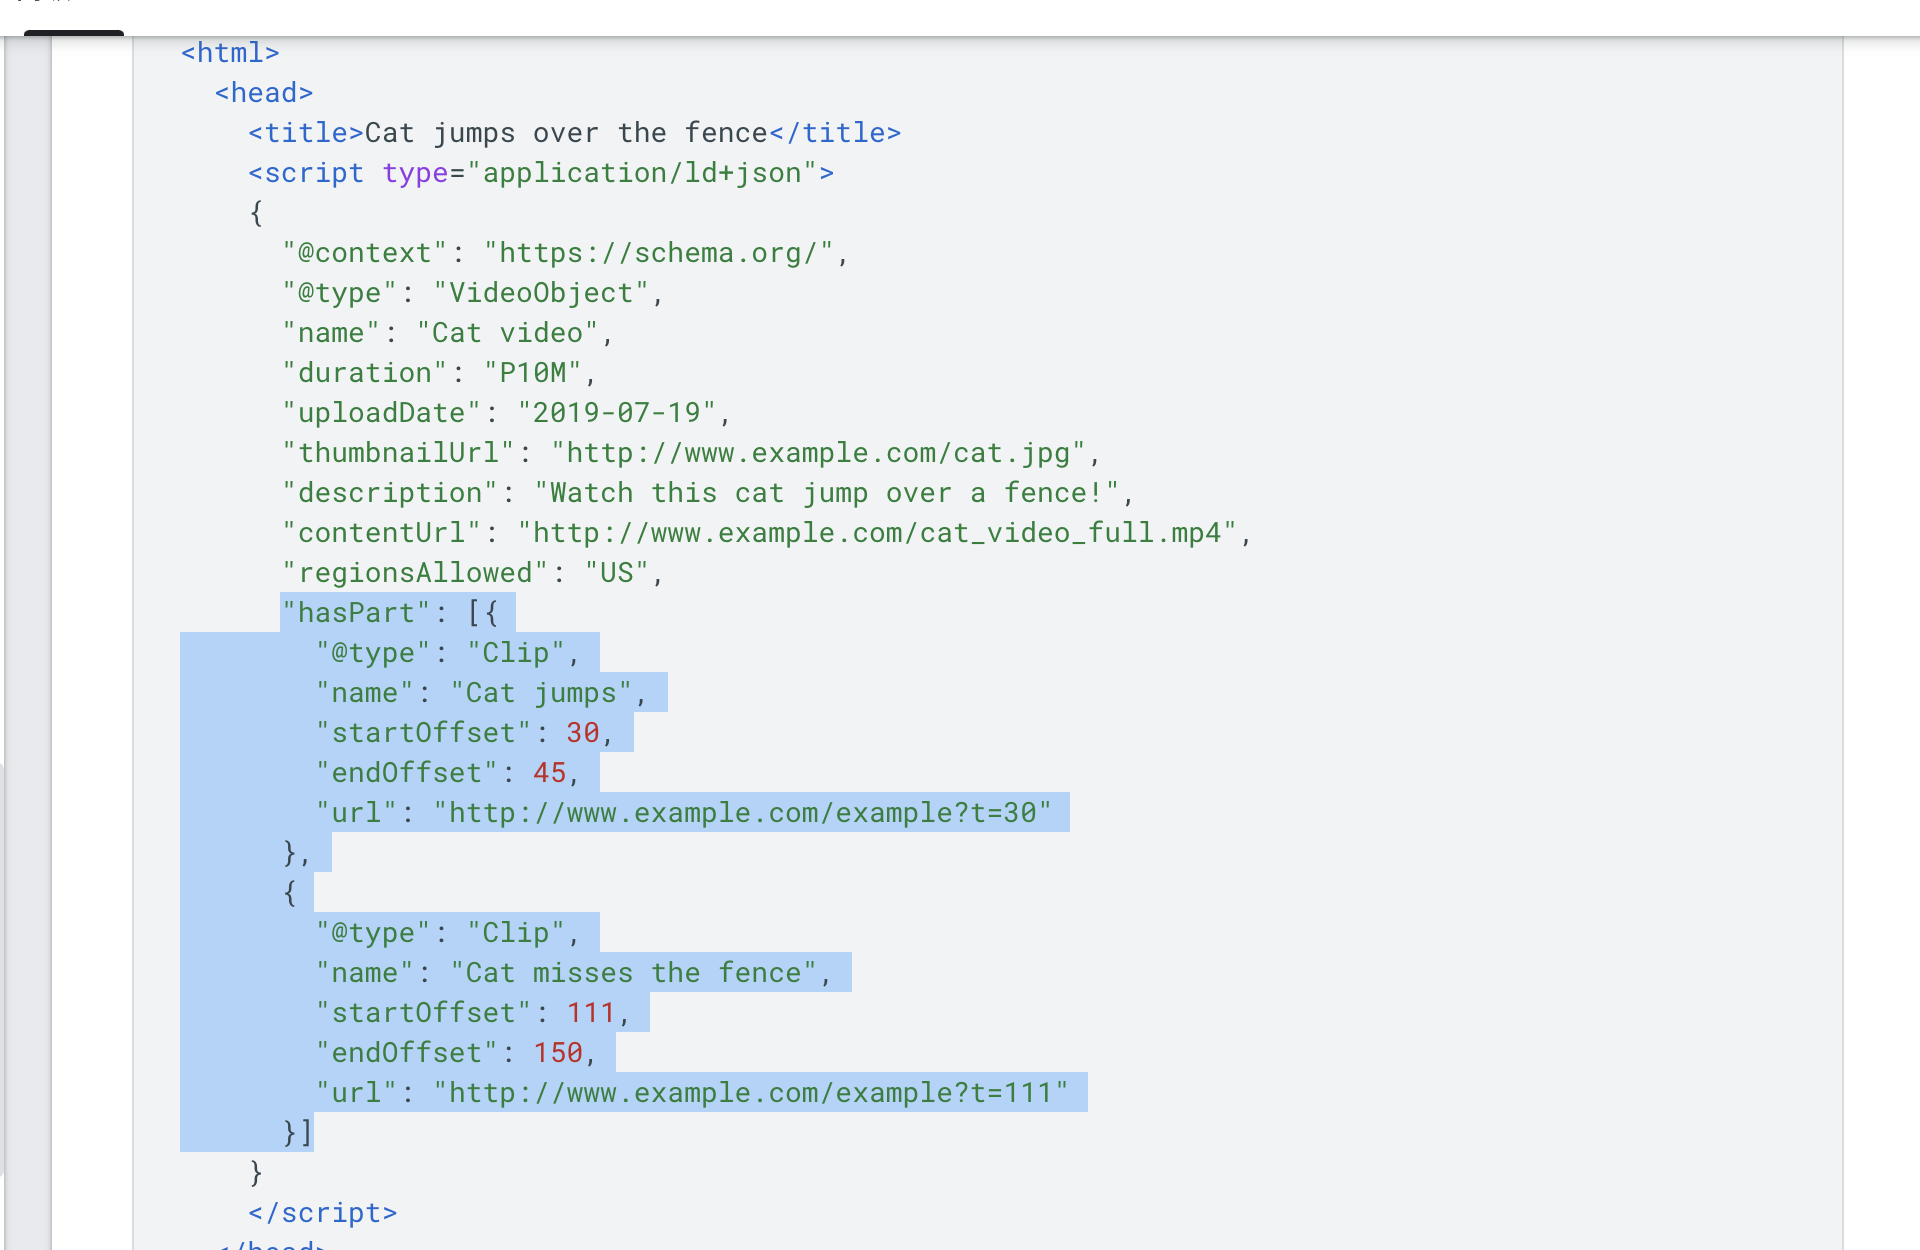
Task: Click the 'VideoObject' type value
Action: tap(541, 293)
